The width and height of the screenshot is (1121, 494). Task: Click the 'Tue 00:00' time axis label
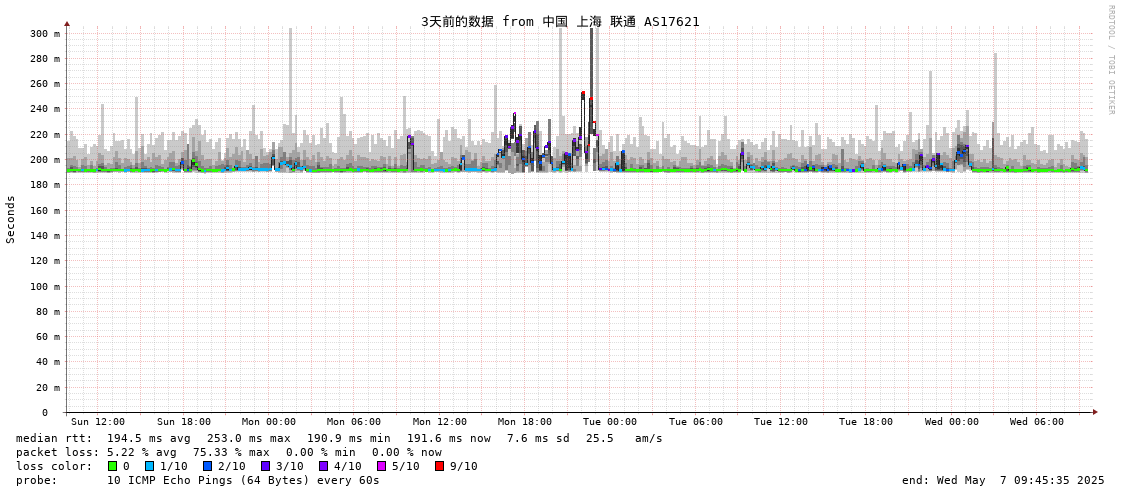click(610, 422)
